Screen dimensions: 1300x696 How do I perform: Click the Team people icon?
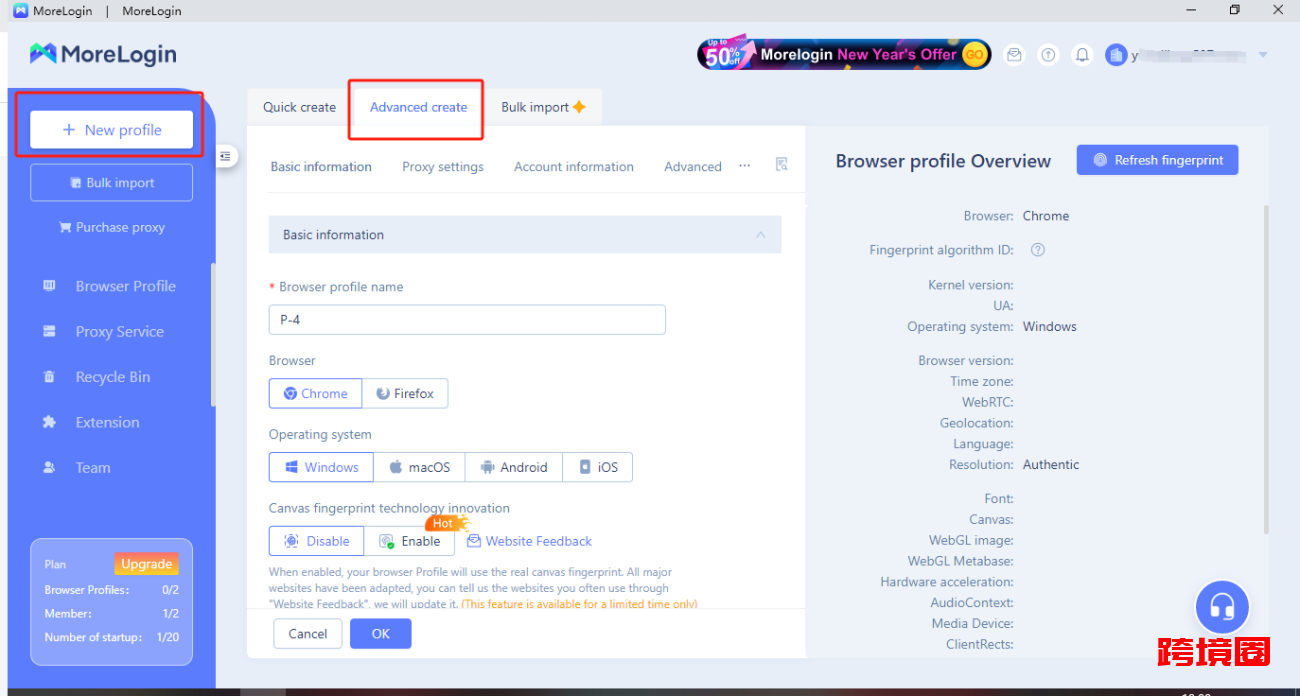click(49, 468)
